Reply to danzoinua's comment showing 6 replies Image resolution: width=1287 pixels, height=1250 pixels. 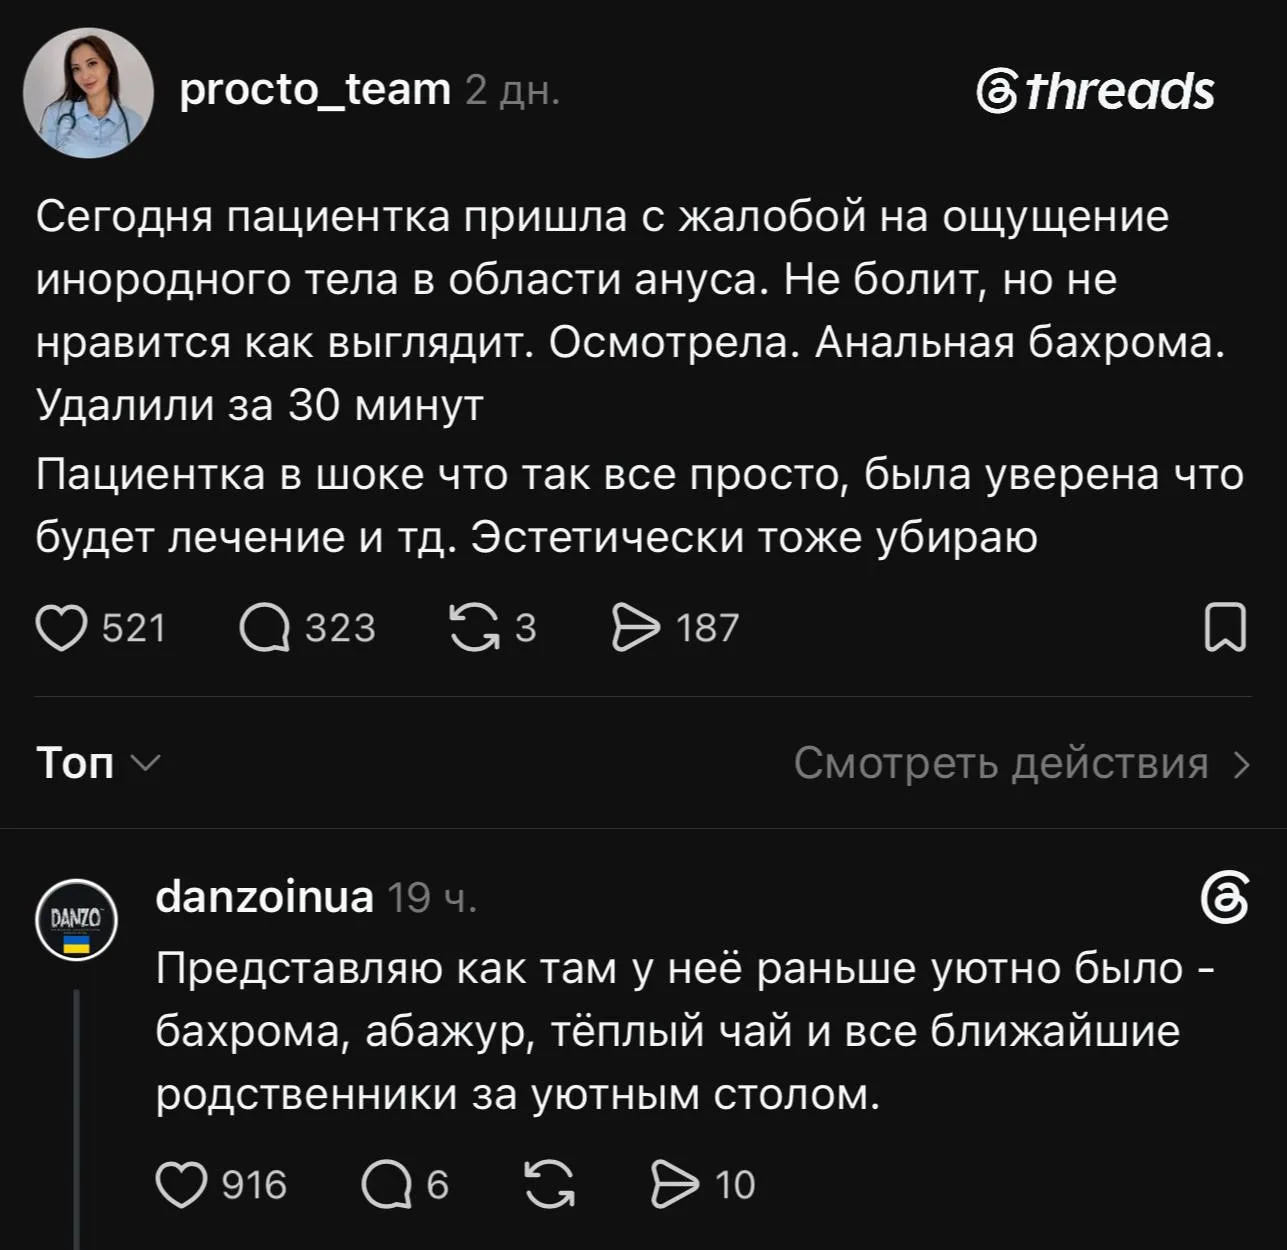click(x=386, y=1185)
